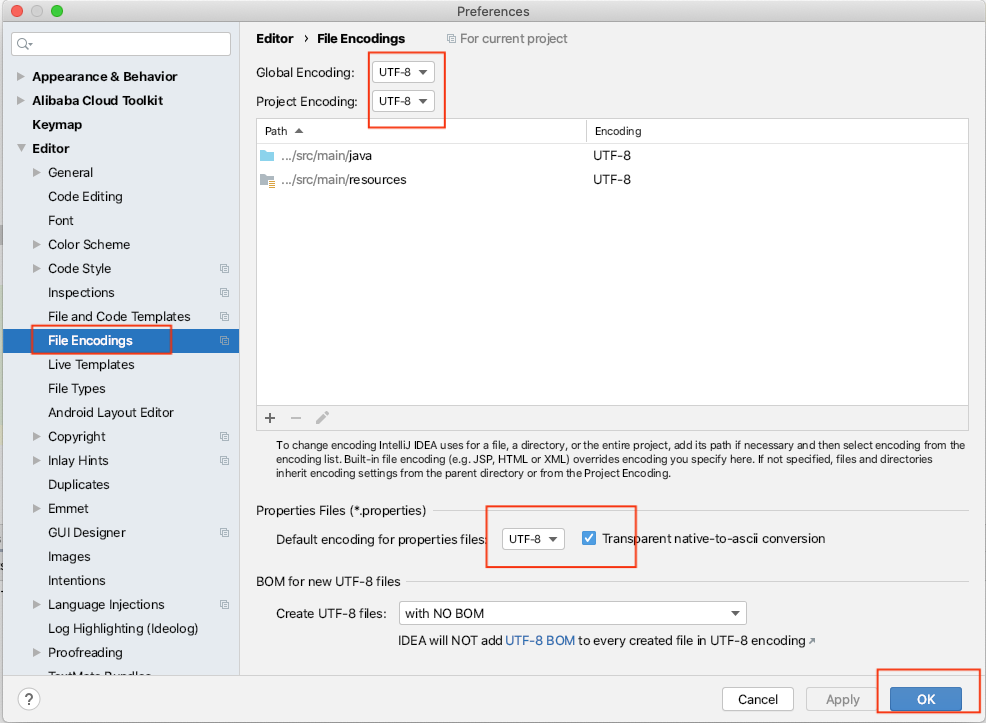This screenshot has height=723, width=986.
Task: Click project-level icon next to Code Style
Action: tap(224, 269)
